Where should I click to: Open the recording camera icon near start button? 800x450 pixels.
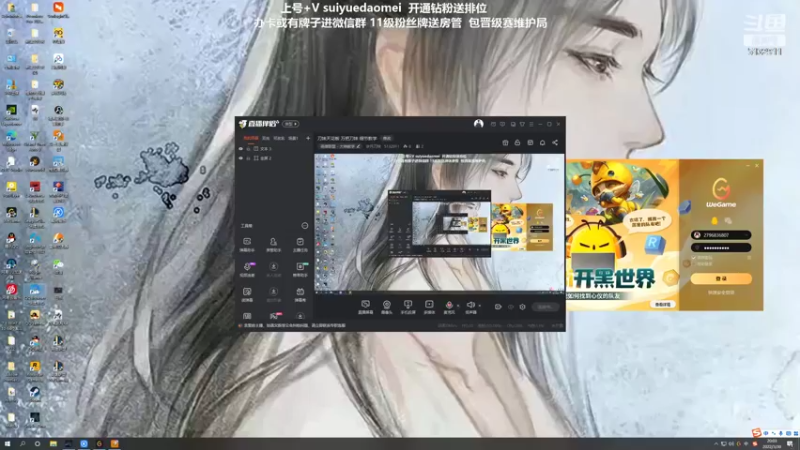coord(498,307)
